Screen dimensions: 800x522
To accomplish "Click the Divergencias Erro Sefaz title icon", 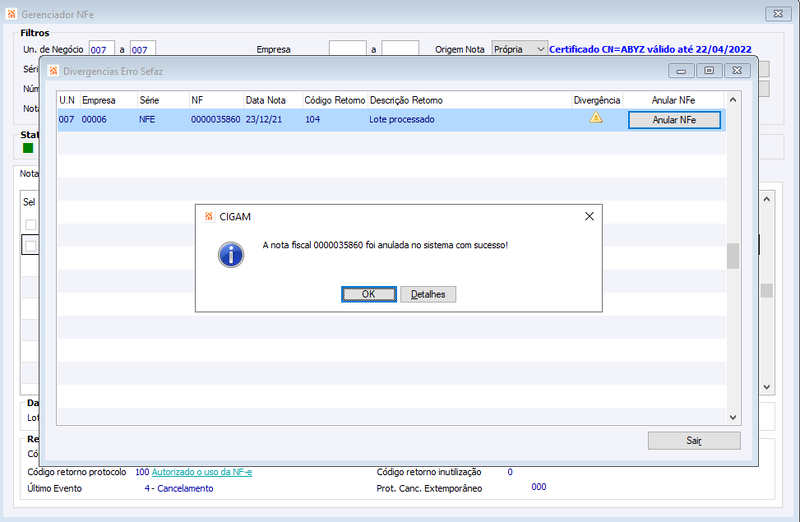I will [x=53, y=71].
